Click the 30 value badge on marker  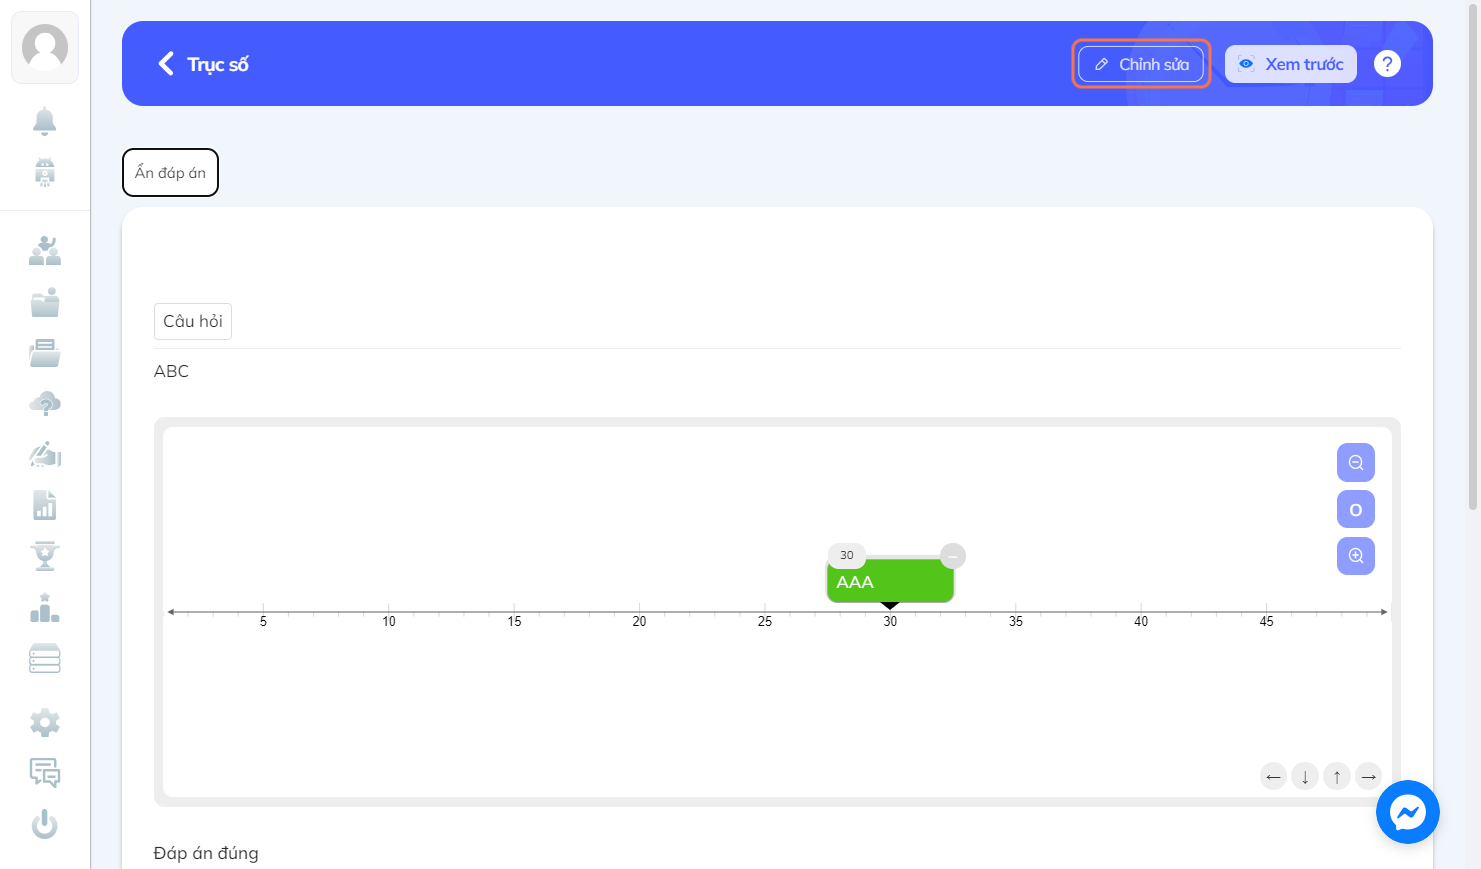(x=847, y=555)
